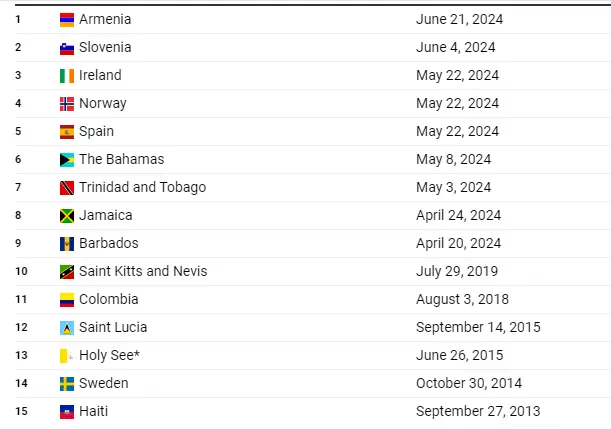Click the date June 21, 2024
611x429 pixels.
[459, 19]
